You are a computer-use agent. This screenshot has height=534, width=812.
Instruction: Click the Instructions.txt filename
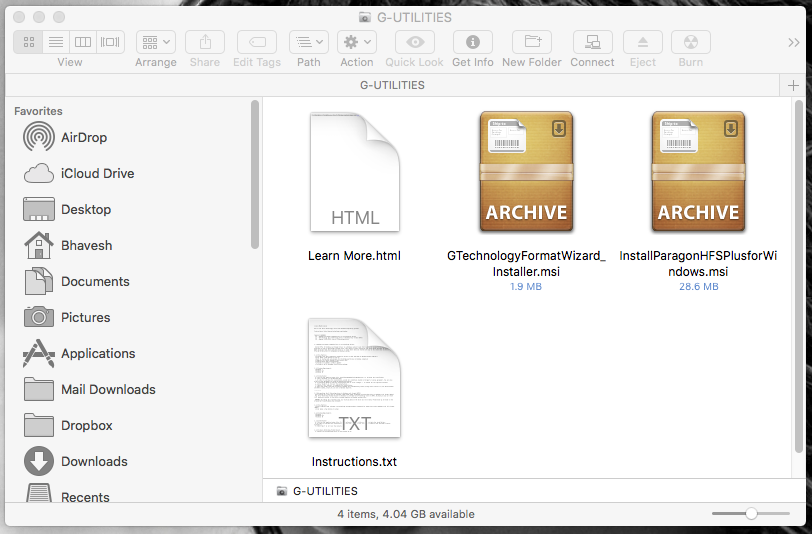click(x=354, y=461)
